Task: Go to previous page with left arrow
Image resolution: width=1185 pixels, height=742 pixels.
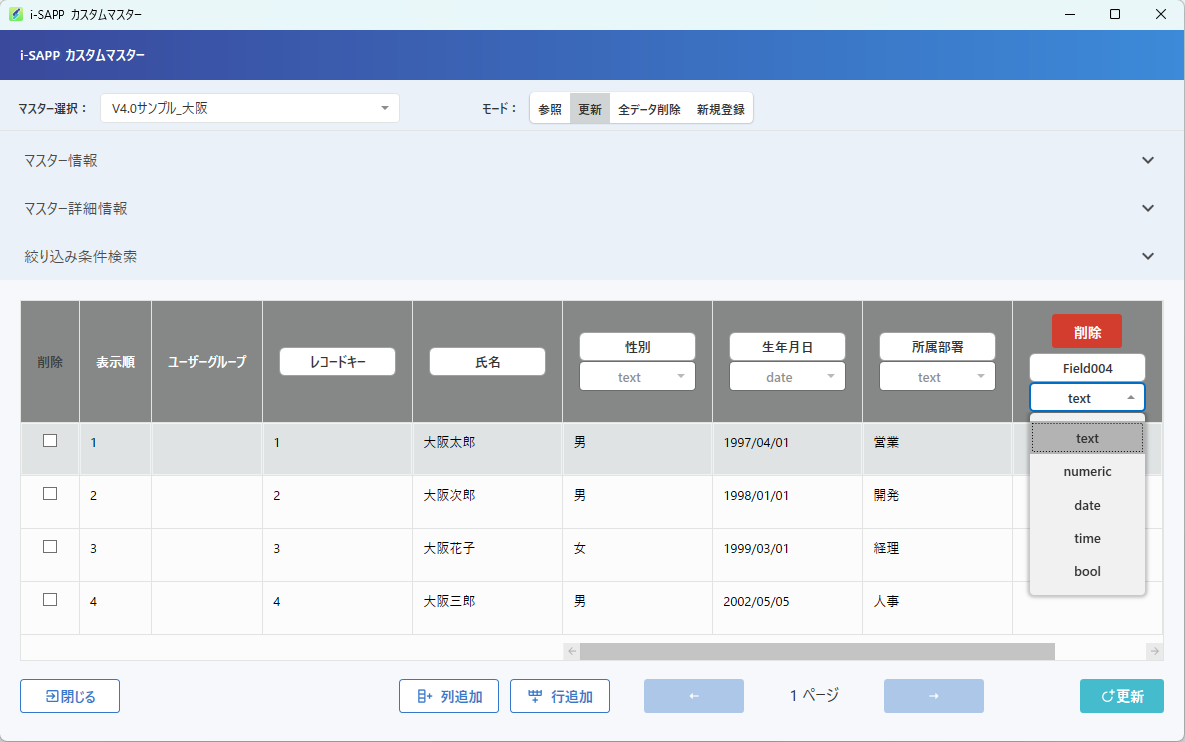Action: point(694,696)
